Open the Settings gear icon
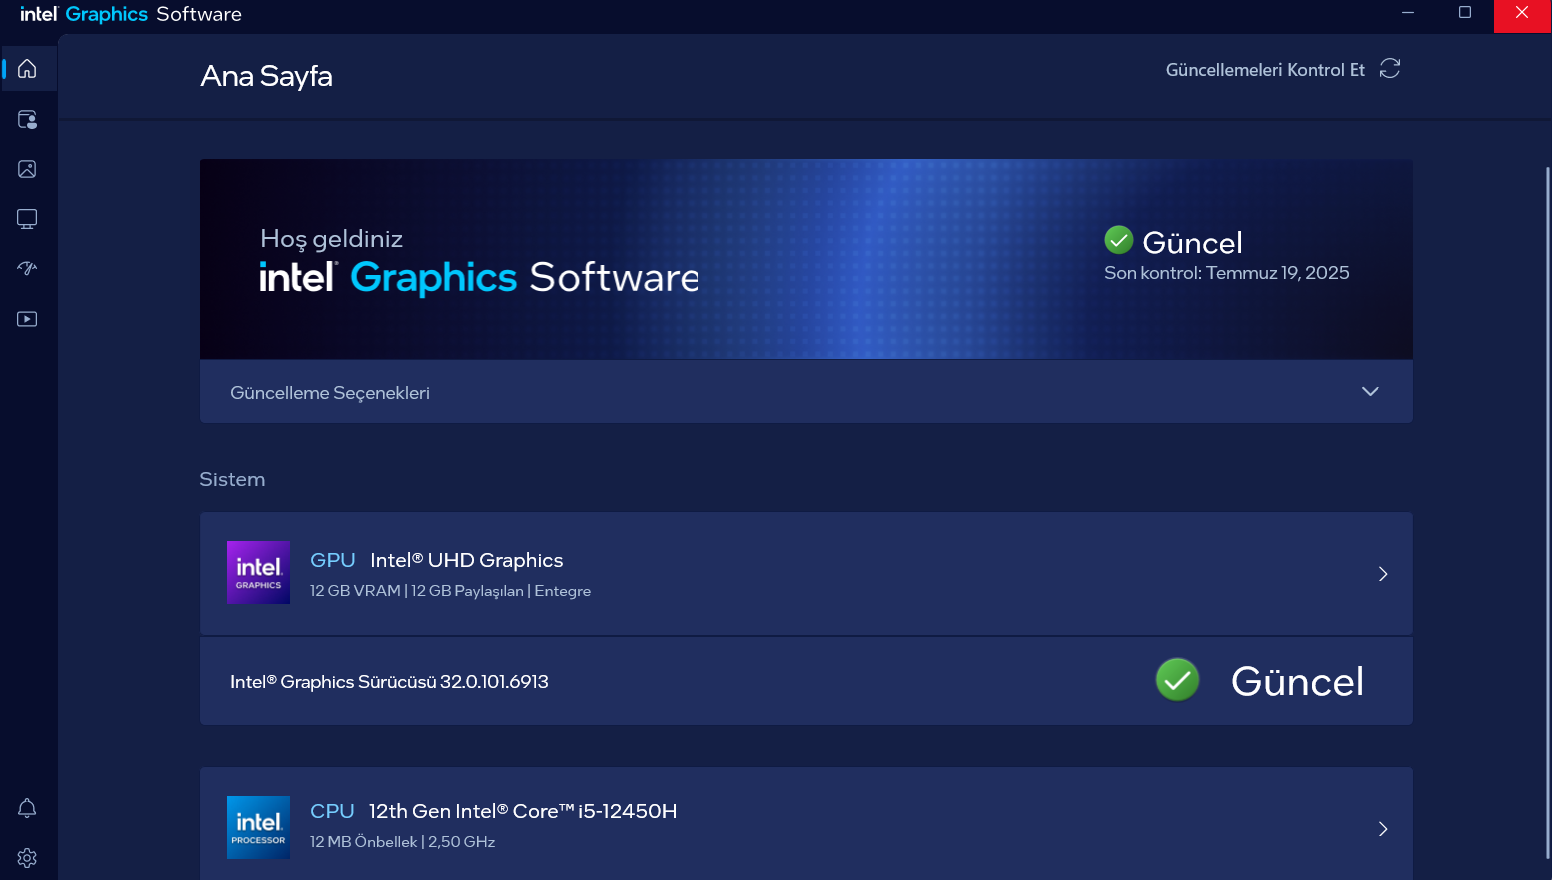The width and height of the screenshot is (1552, 880). point(27,858)
